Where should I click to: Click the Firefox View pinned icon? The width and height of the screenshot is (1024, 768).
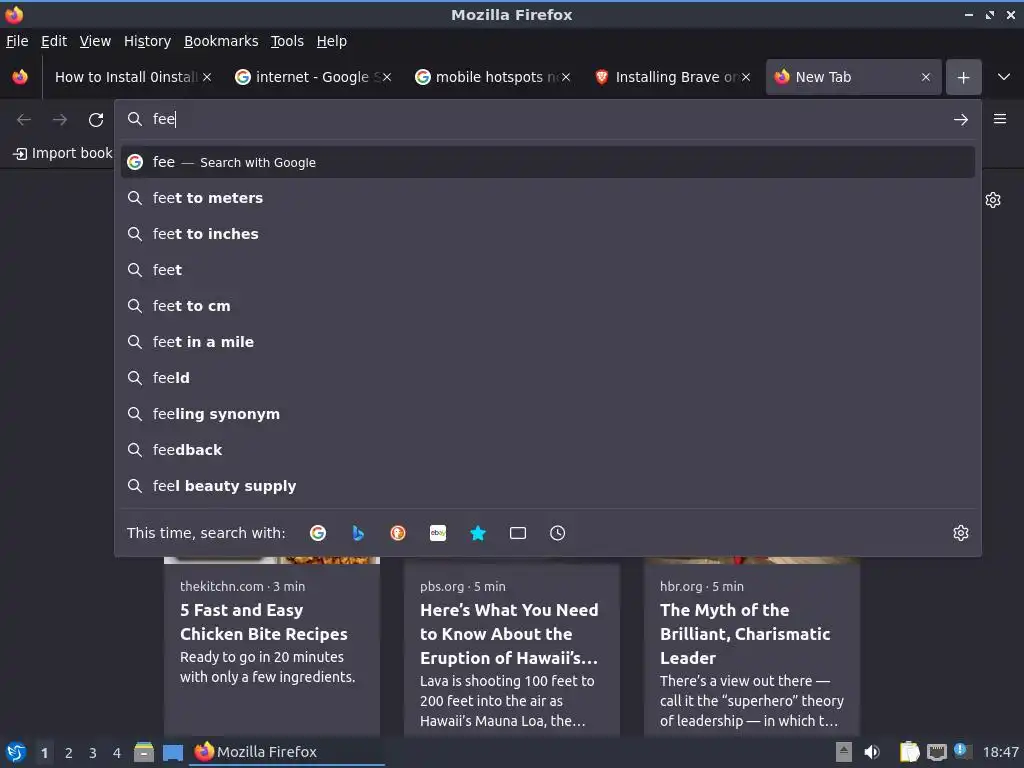(x=20, y=77)
